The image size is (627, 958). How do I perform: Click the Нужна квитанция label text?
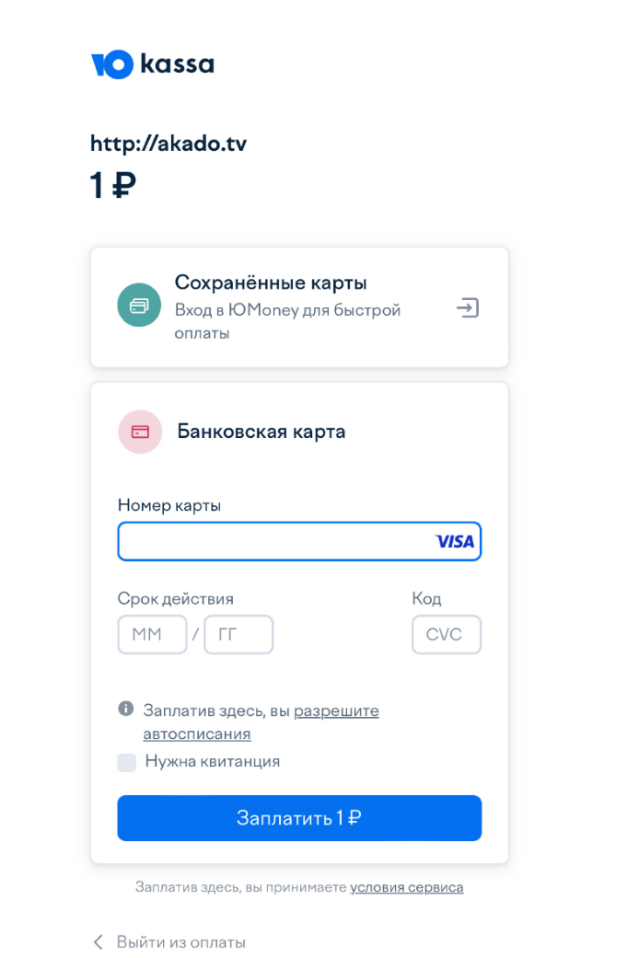pos(212,761)
